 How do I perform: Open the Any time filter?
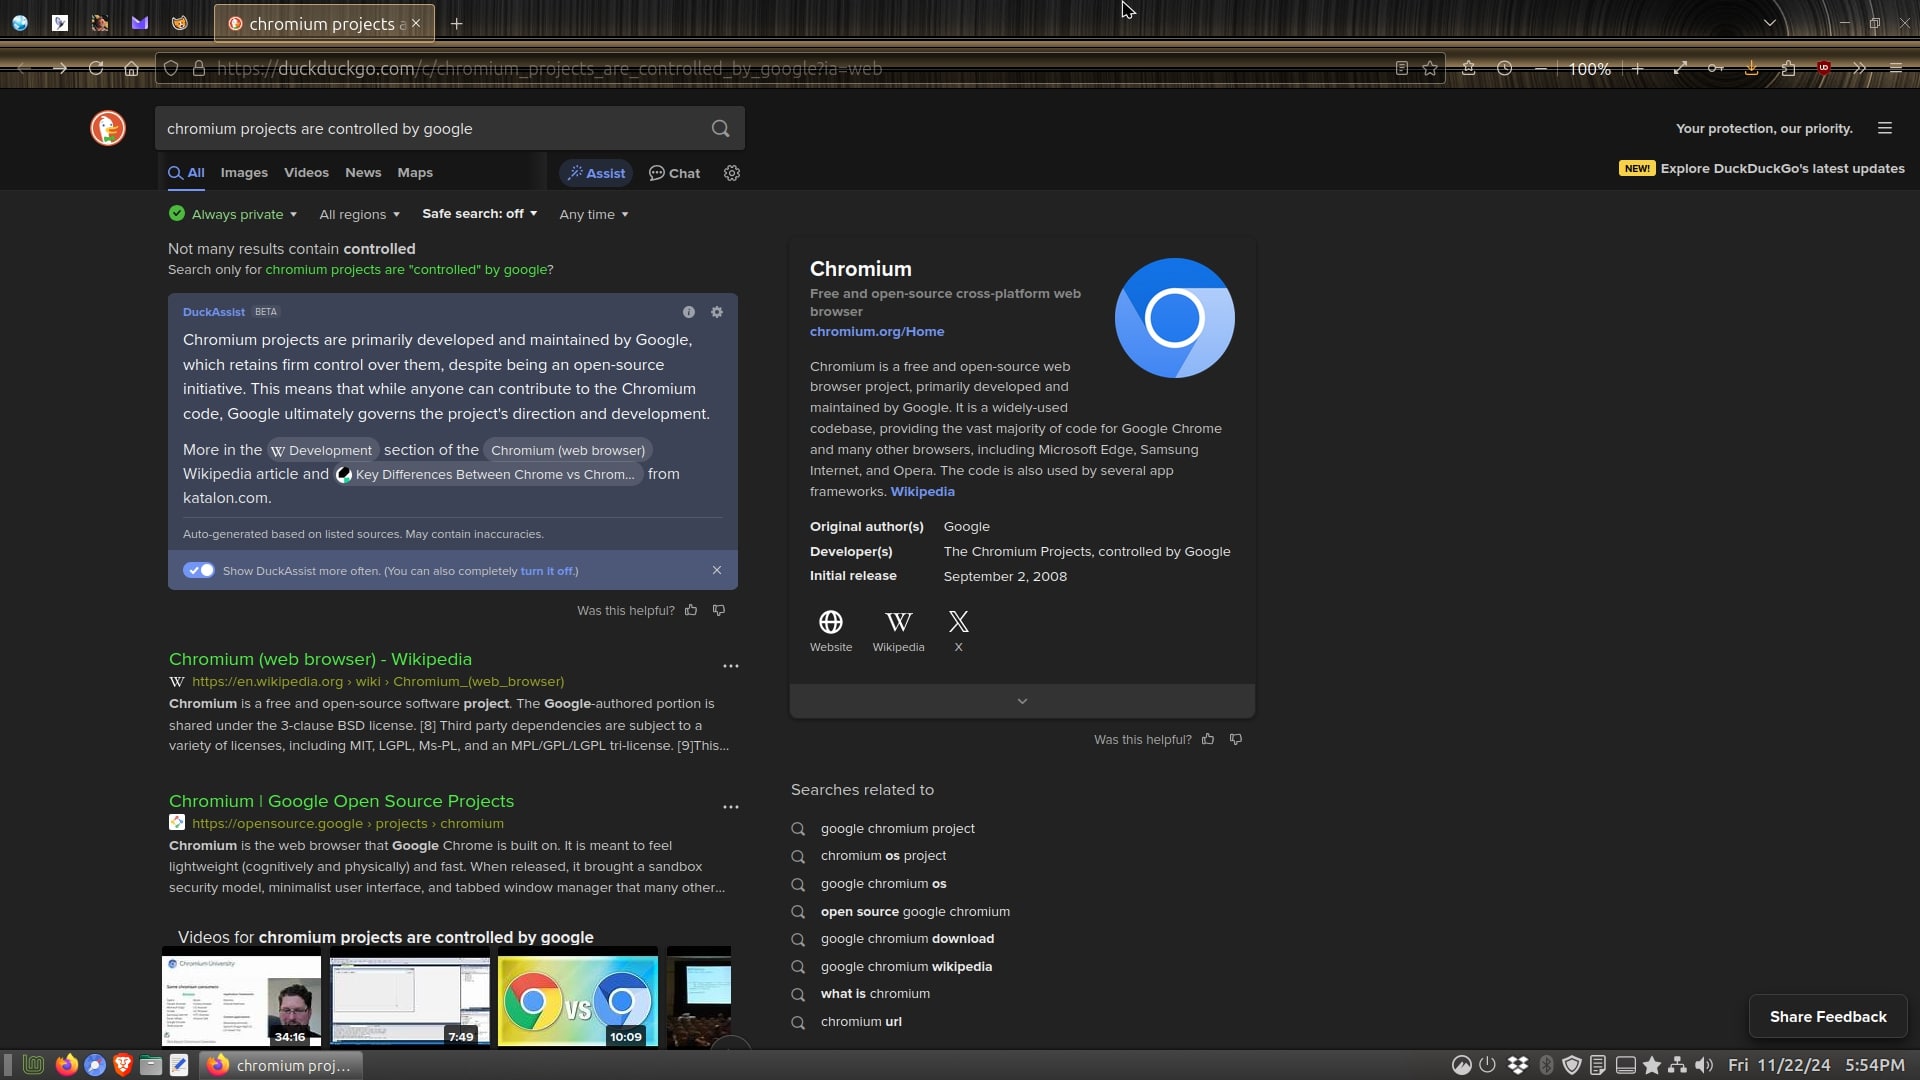coord(594,214)
